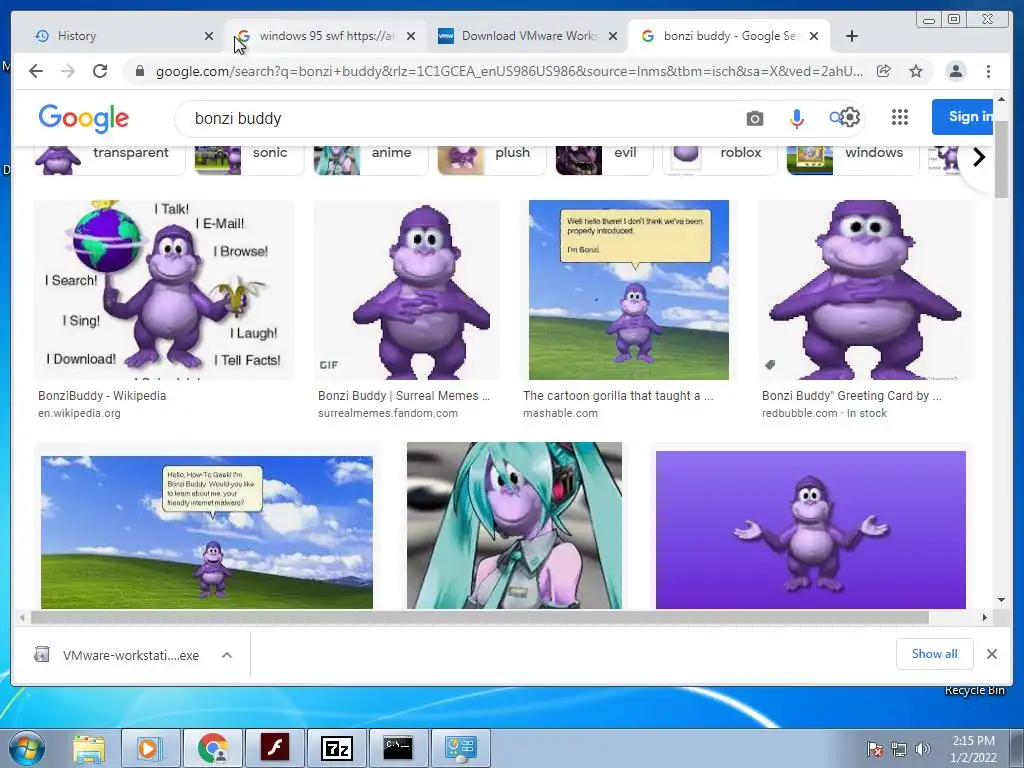1024x768 pixels.
Task: Click the lock icon in address bar
Action: coord(139,71)
